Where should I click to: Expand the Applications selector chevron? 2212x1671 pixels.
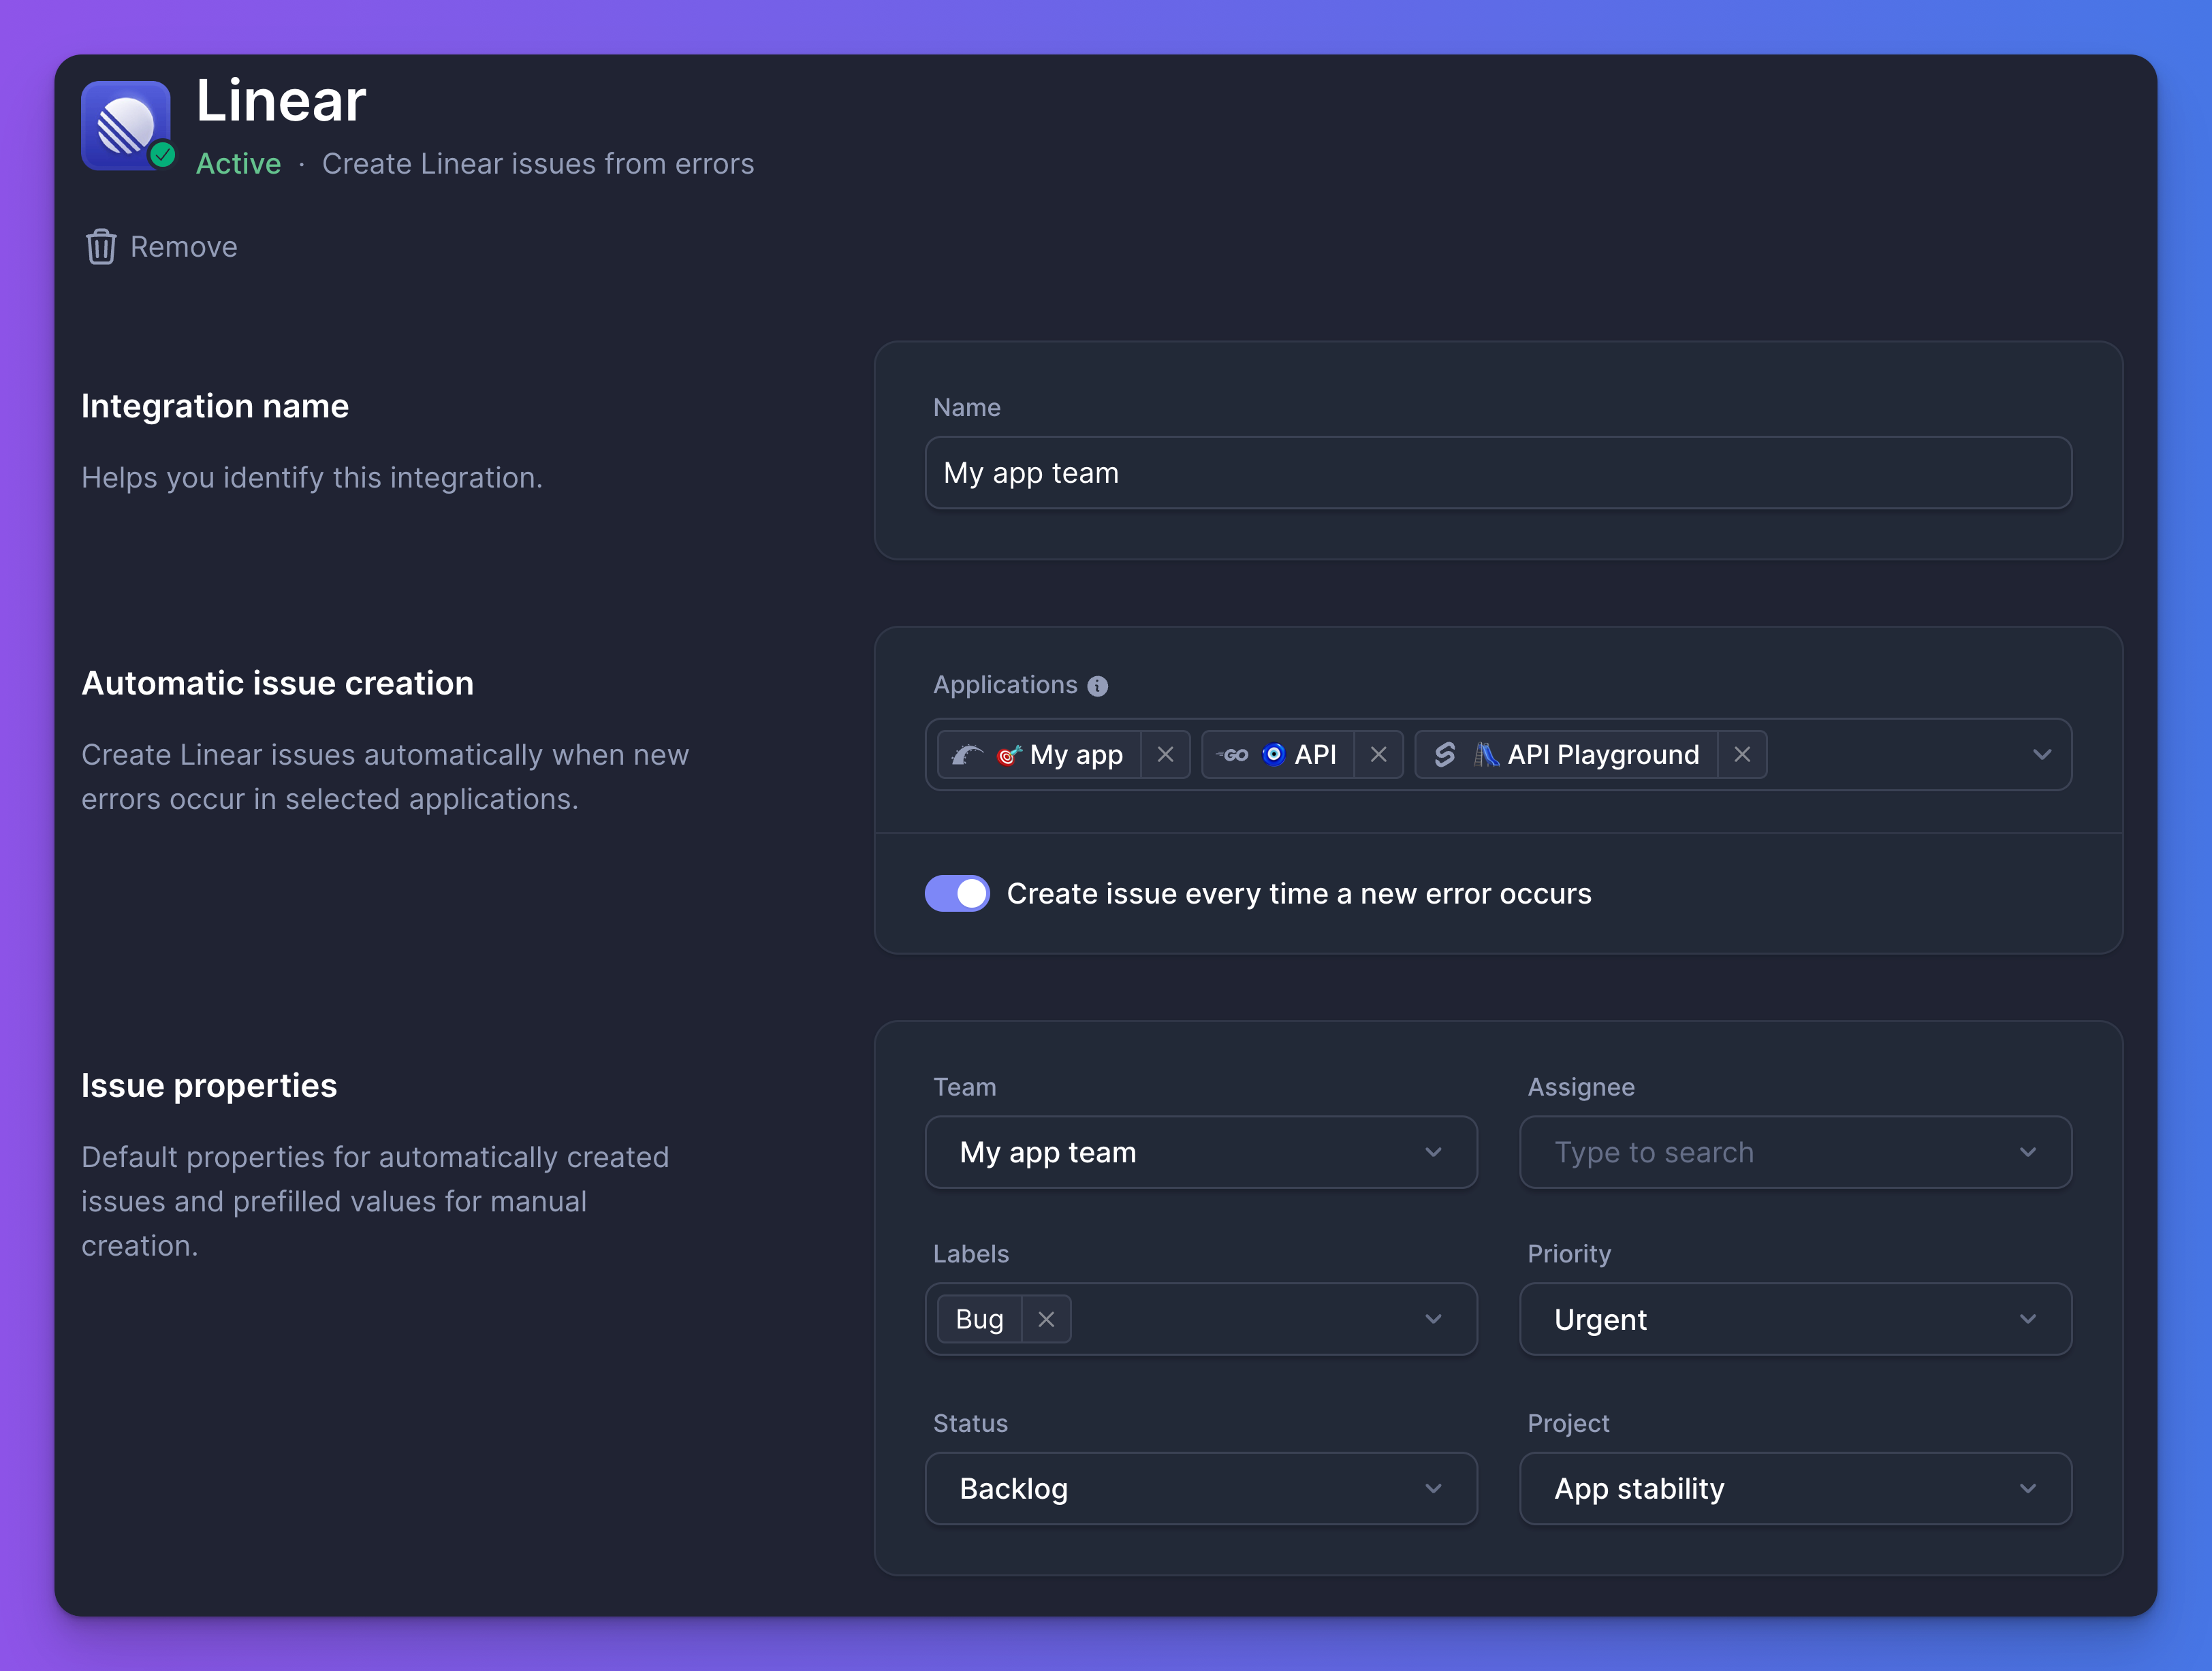2042,755
